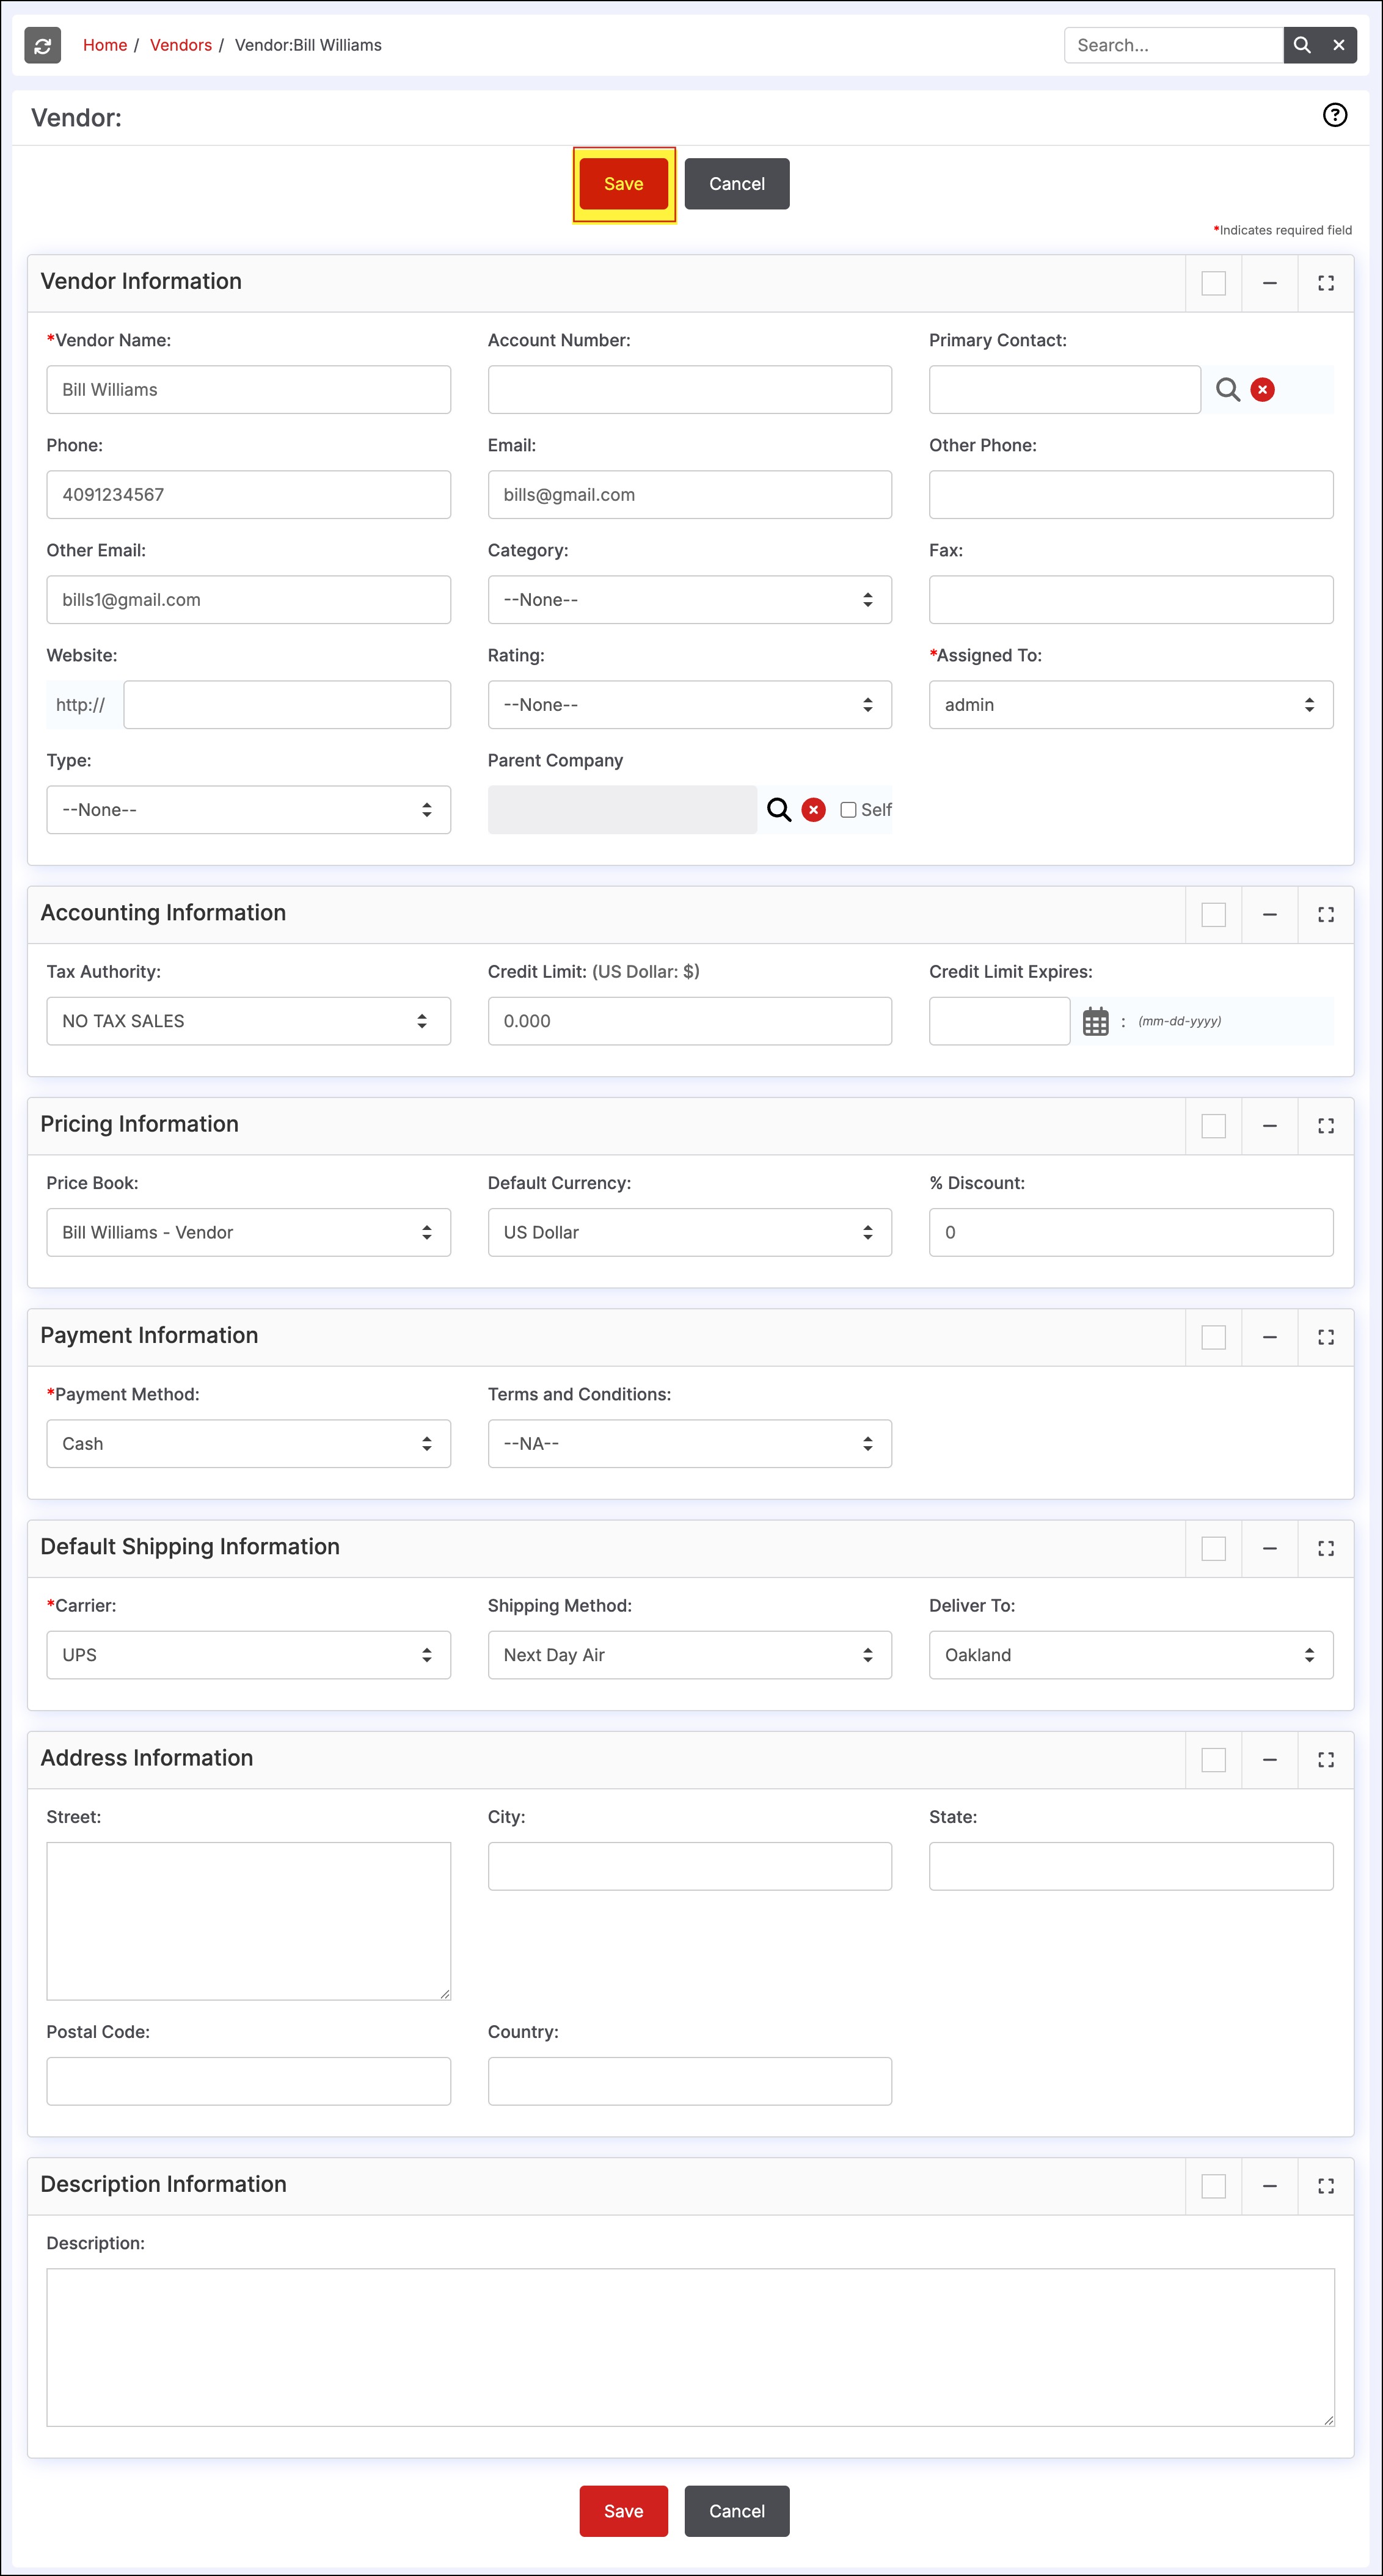Click the Website input field
This screenshot has width=1383, height=2576.
[x=287, y=705]
